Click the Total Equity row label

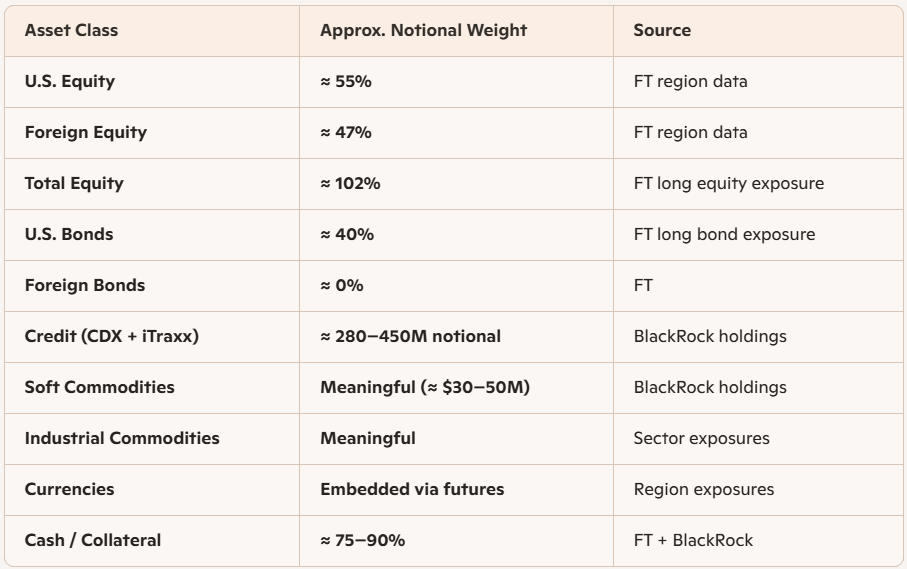click(x=74, y=183)
